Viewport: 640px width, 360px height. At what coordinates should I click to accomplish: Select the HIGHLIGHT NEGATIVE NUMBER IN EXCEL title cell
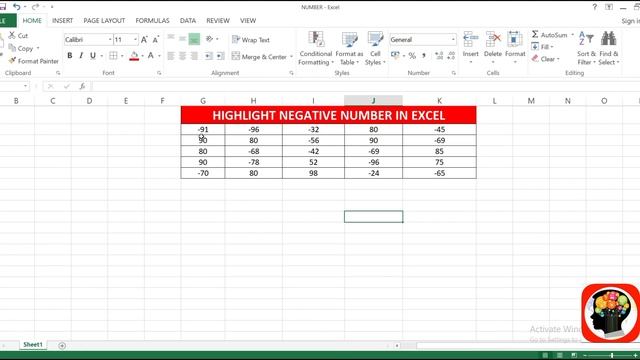click(x=329, y=115)
